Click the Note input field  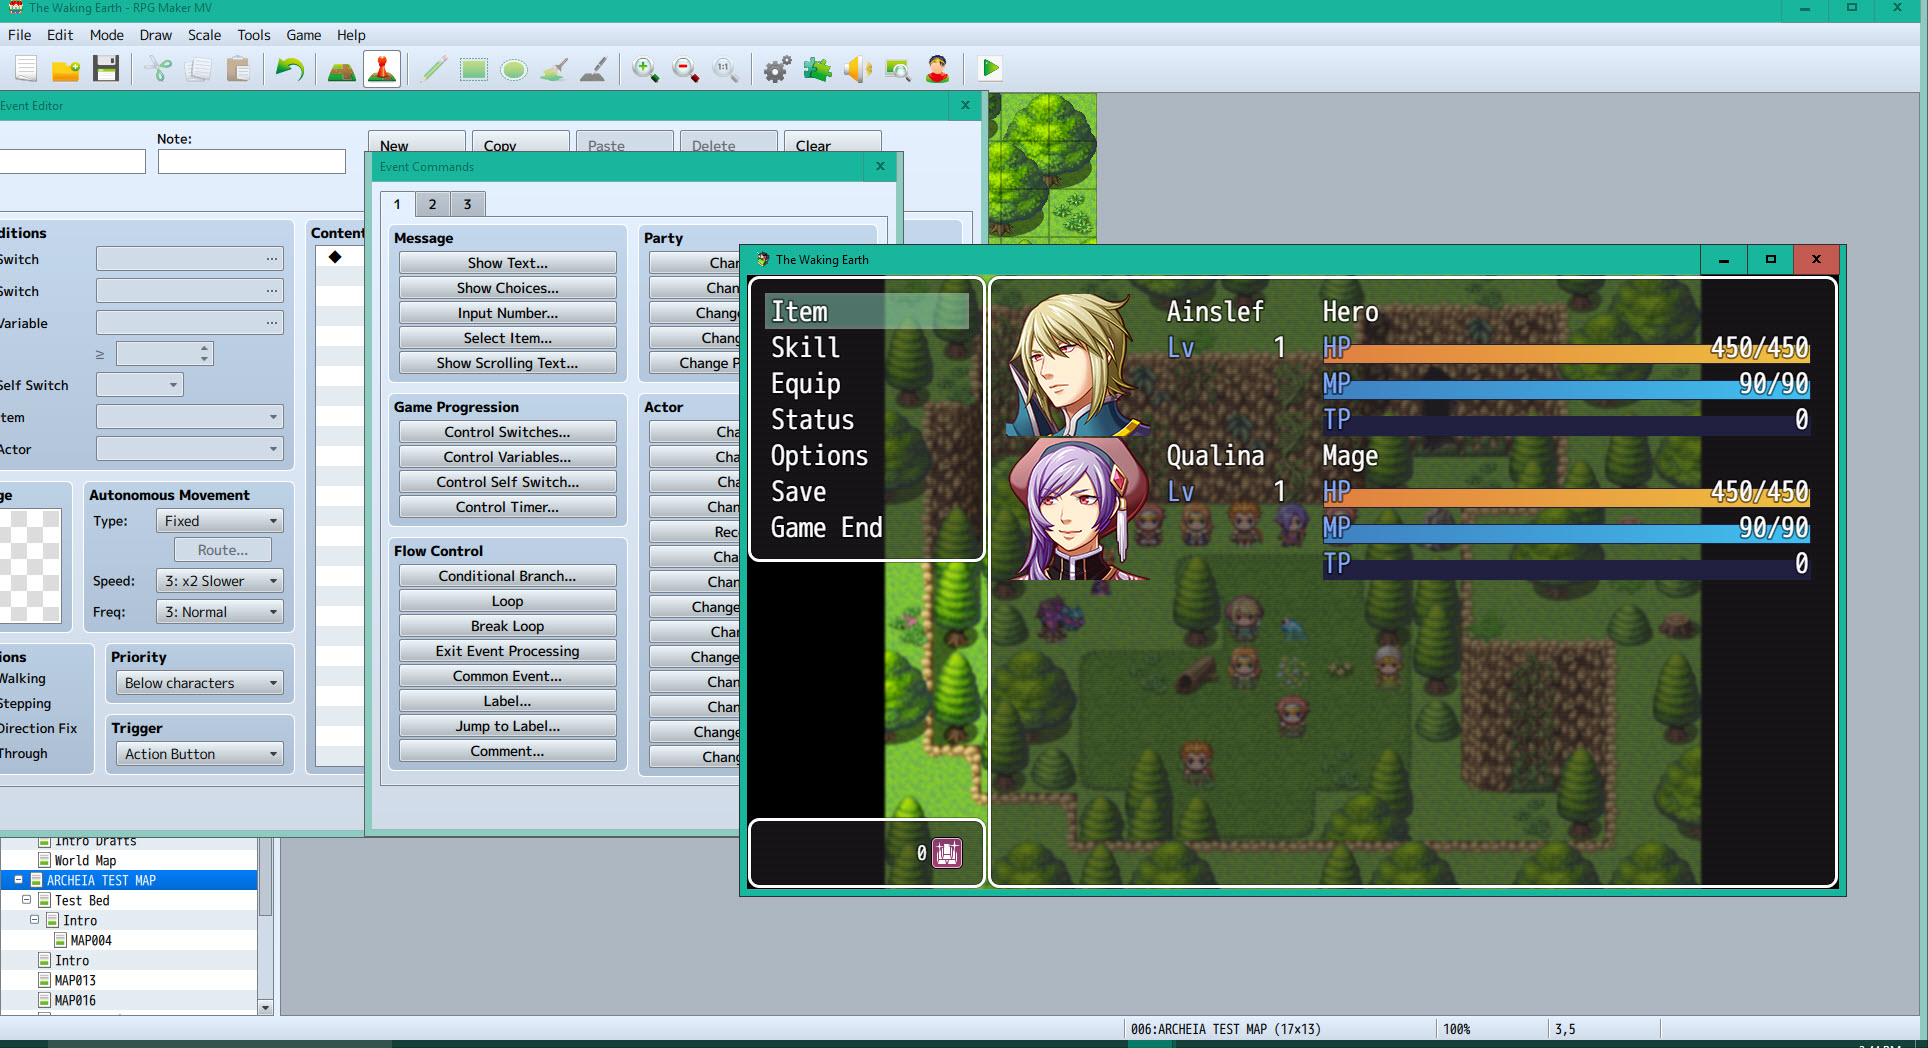(x=252, y=162)
